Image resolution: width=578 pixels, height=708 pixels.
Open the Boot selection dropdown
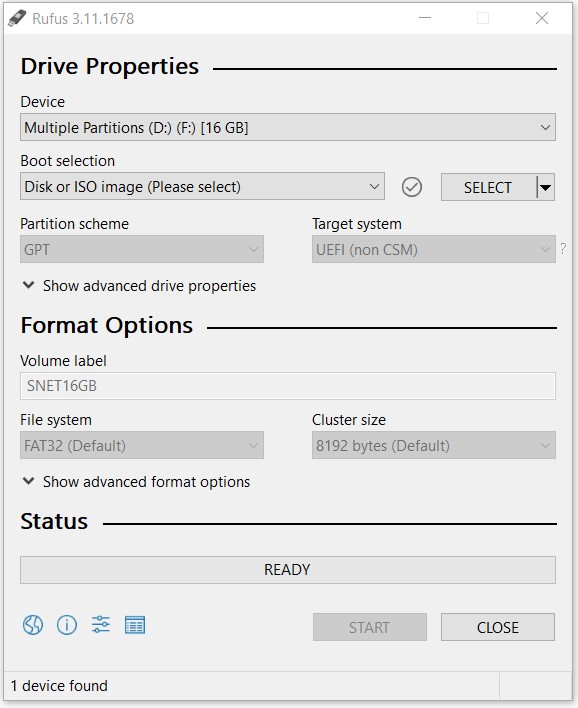[x=202, y=186]
